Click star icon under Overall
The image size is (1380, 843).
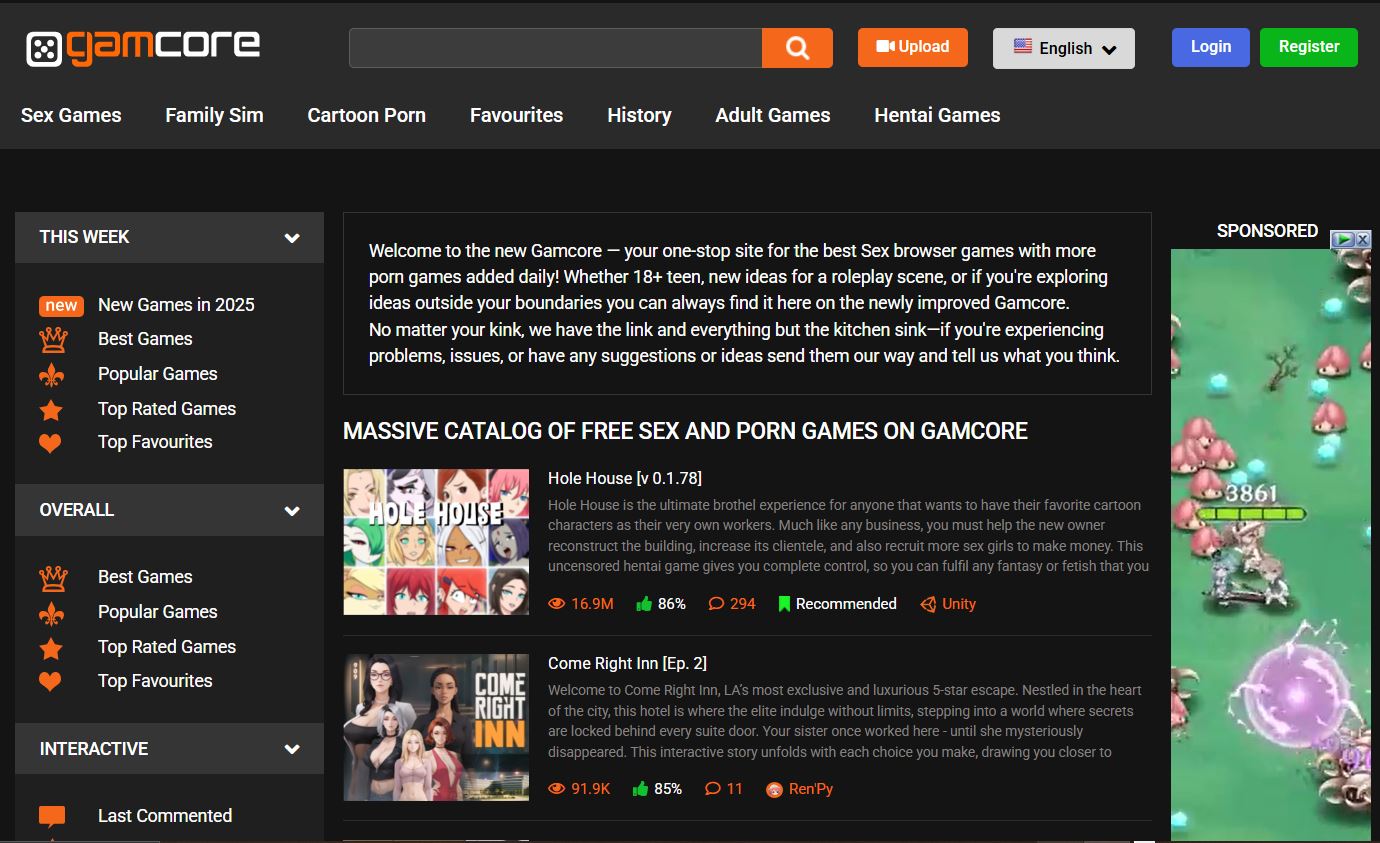tap(51, 648)
